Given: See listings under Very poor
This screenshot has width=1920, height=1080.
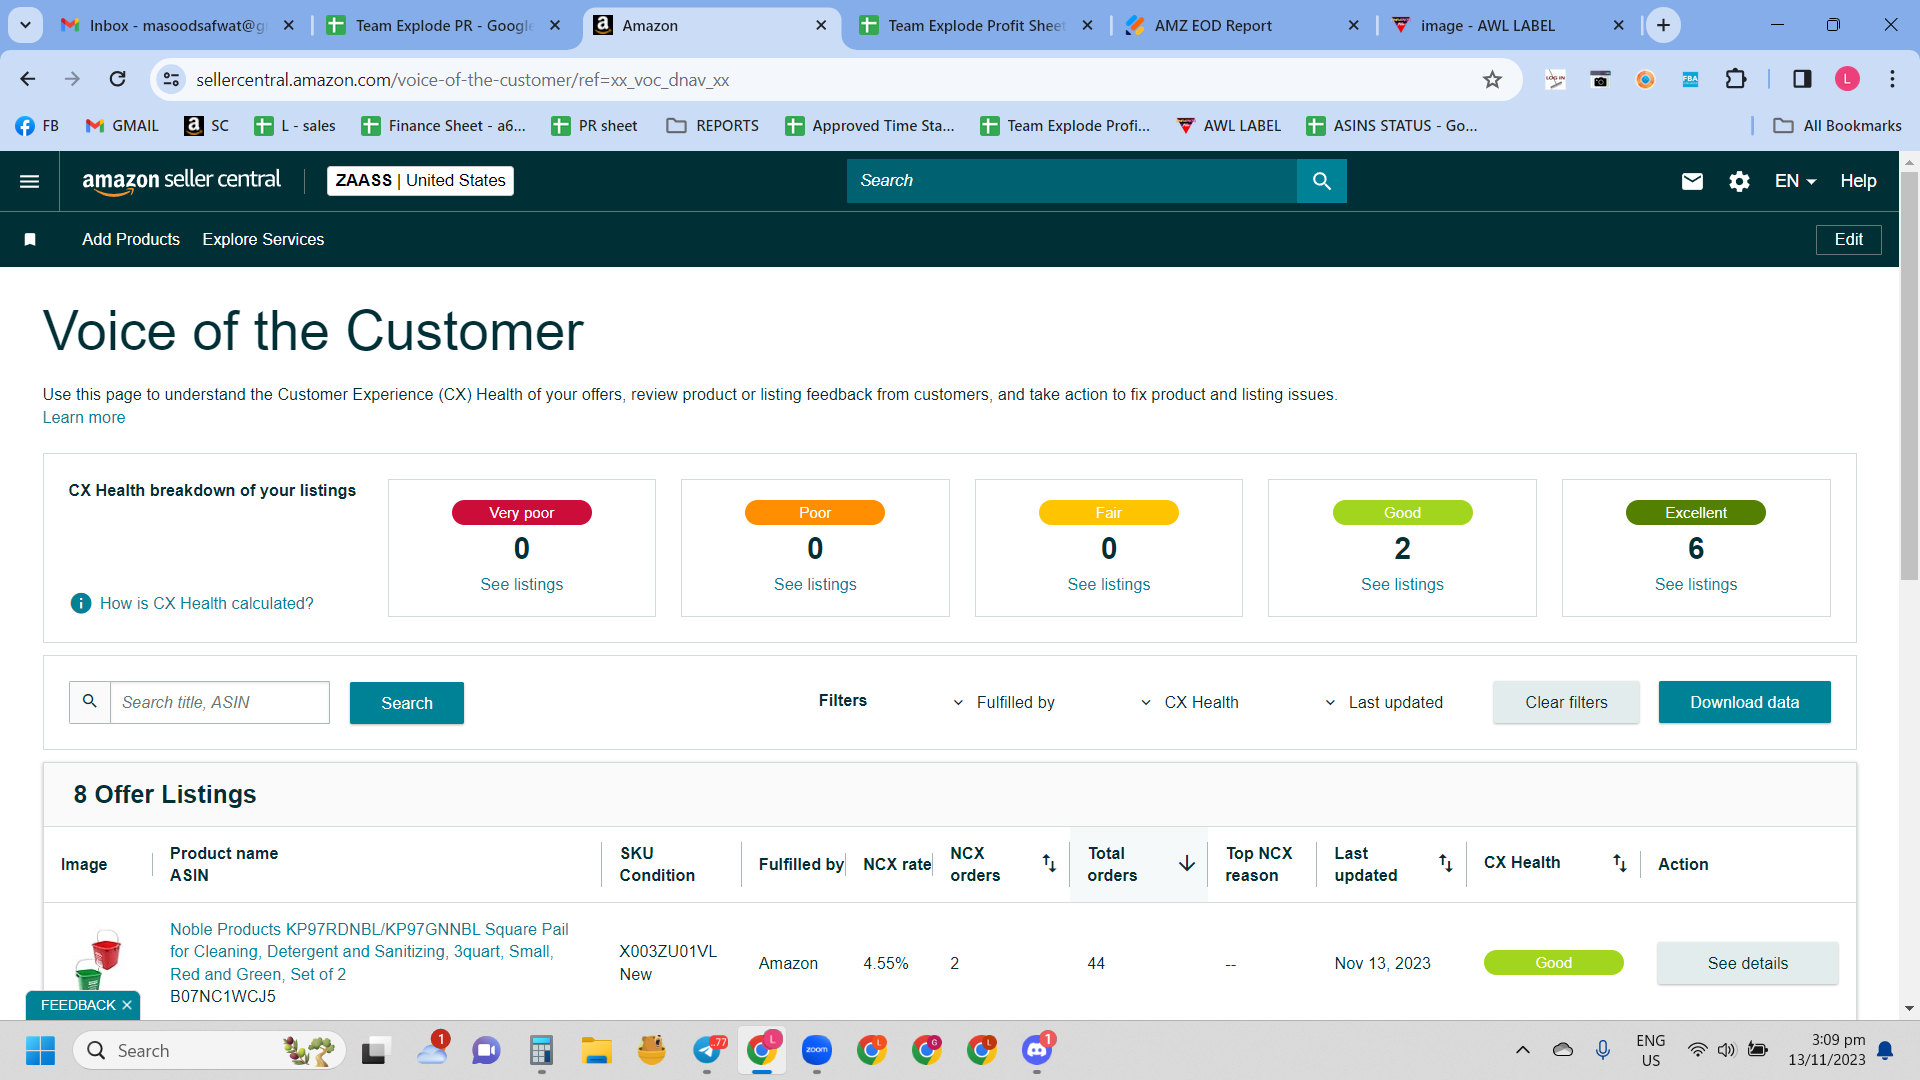Looking at the screenshot, I should pos(521,585).
